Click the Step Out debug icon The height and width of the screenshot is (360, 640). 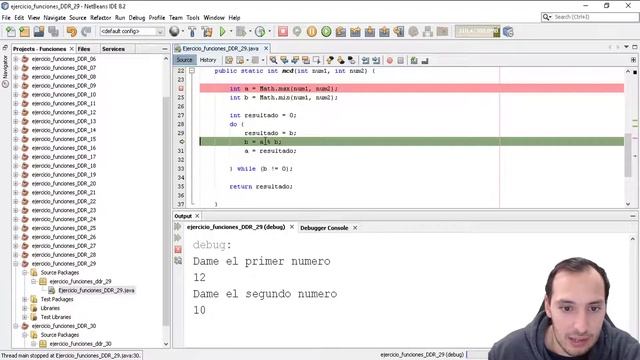click(x=384, y=31)
